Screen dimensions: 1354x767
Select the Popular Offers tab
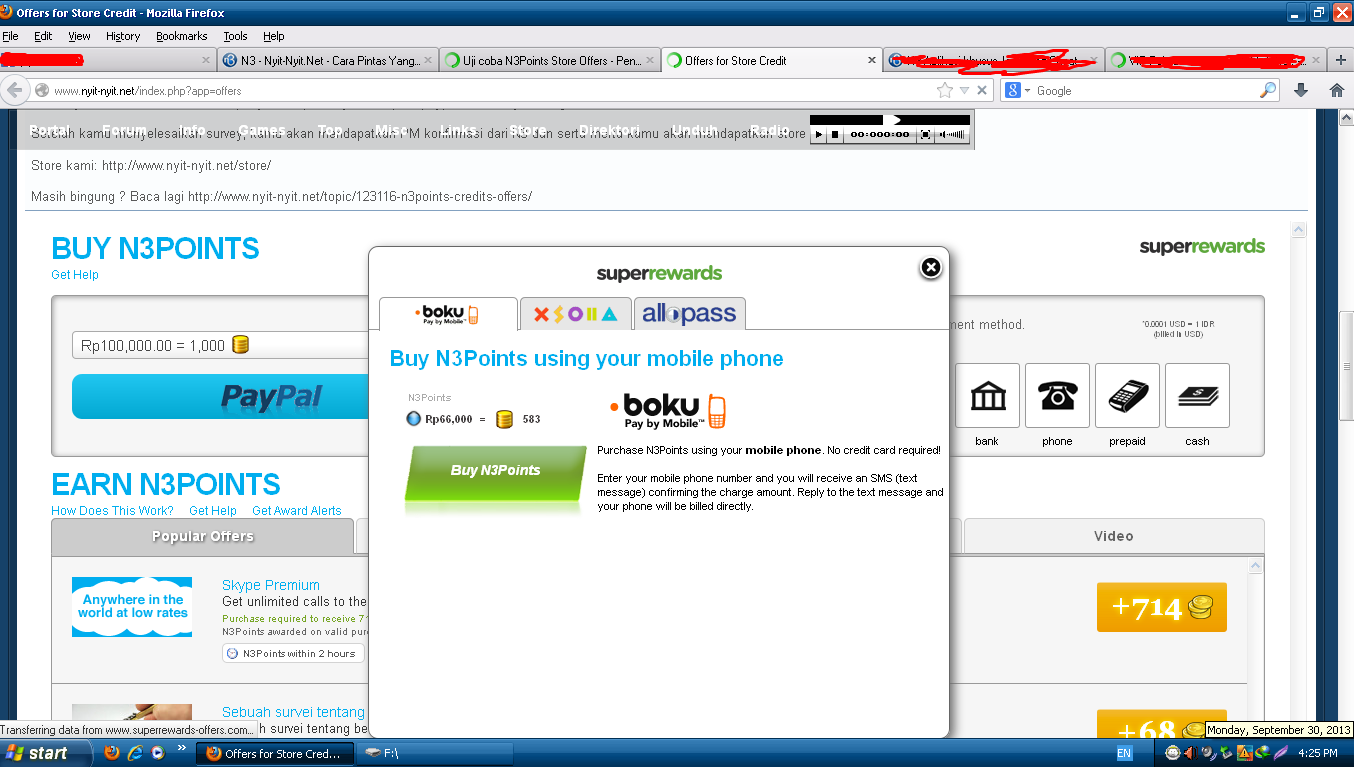[203, 536]
